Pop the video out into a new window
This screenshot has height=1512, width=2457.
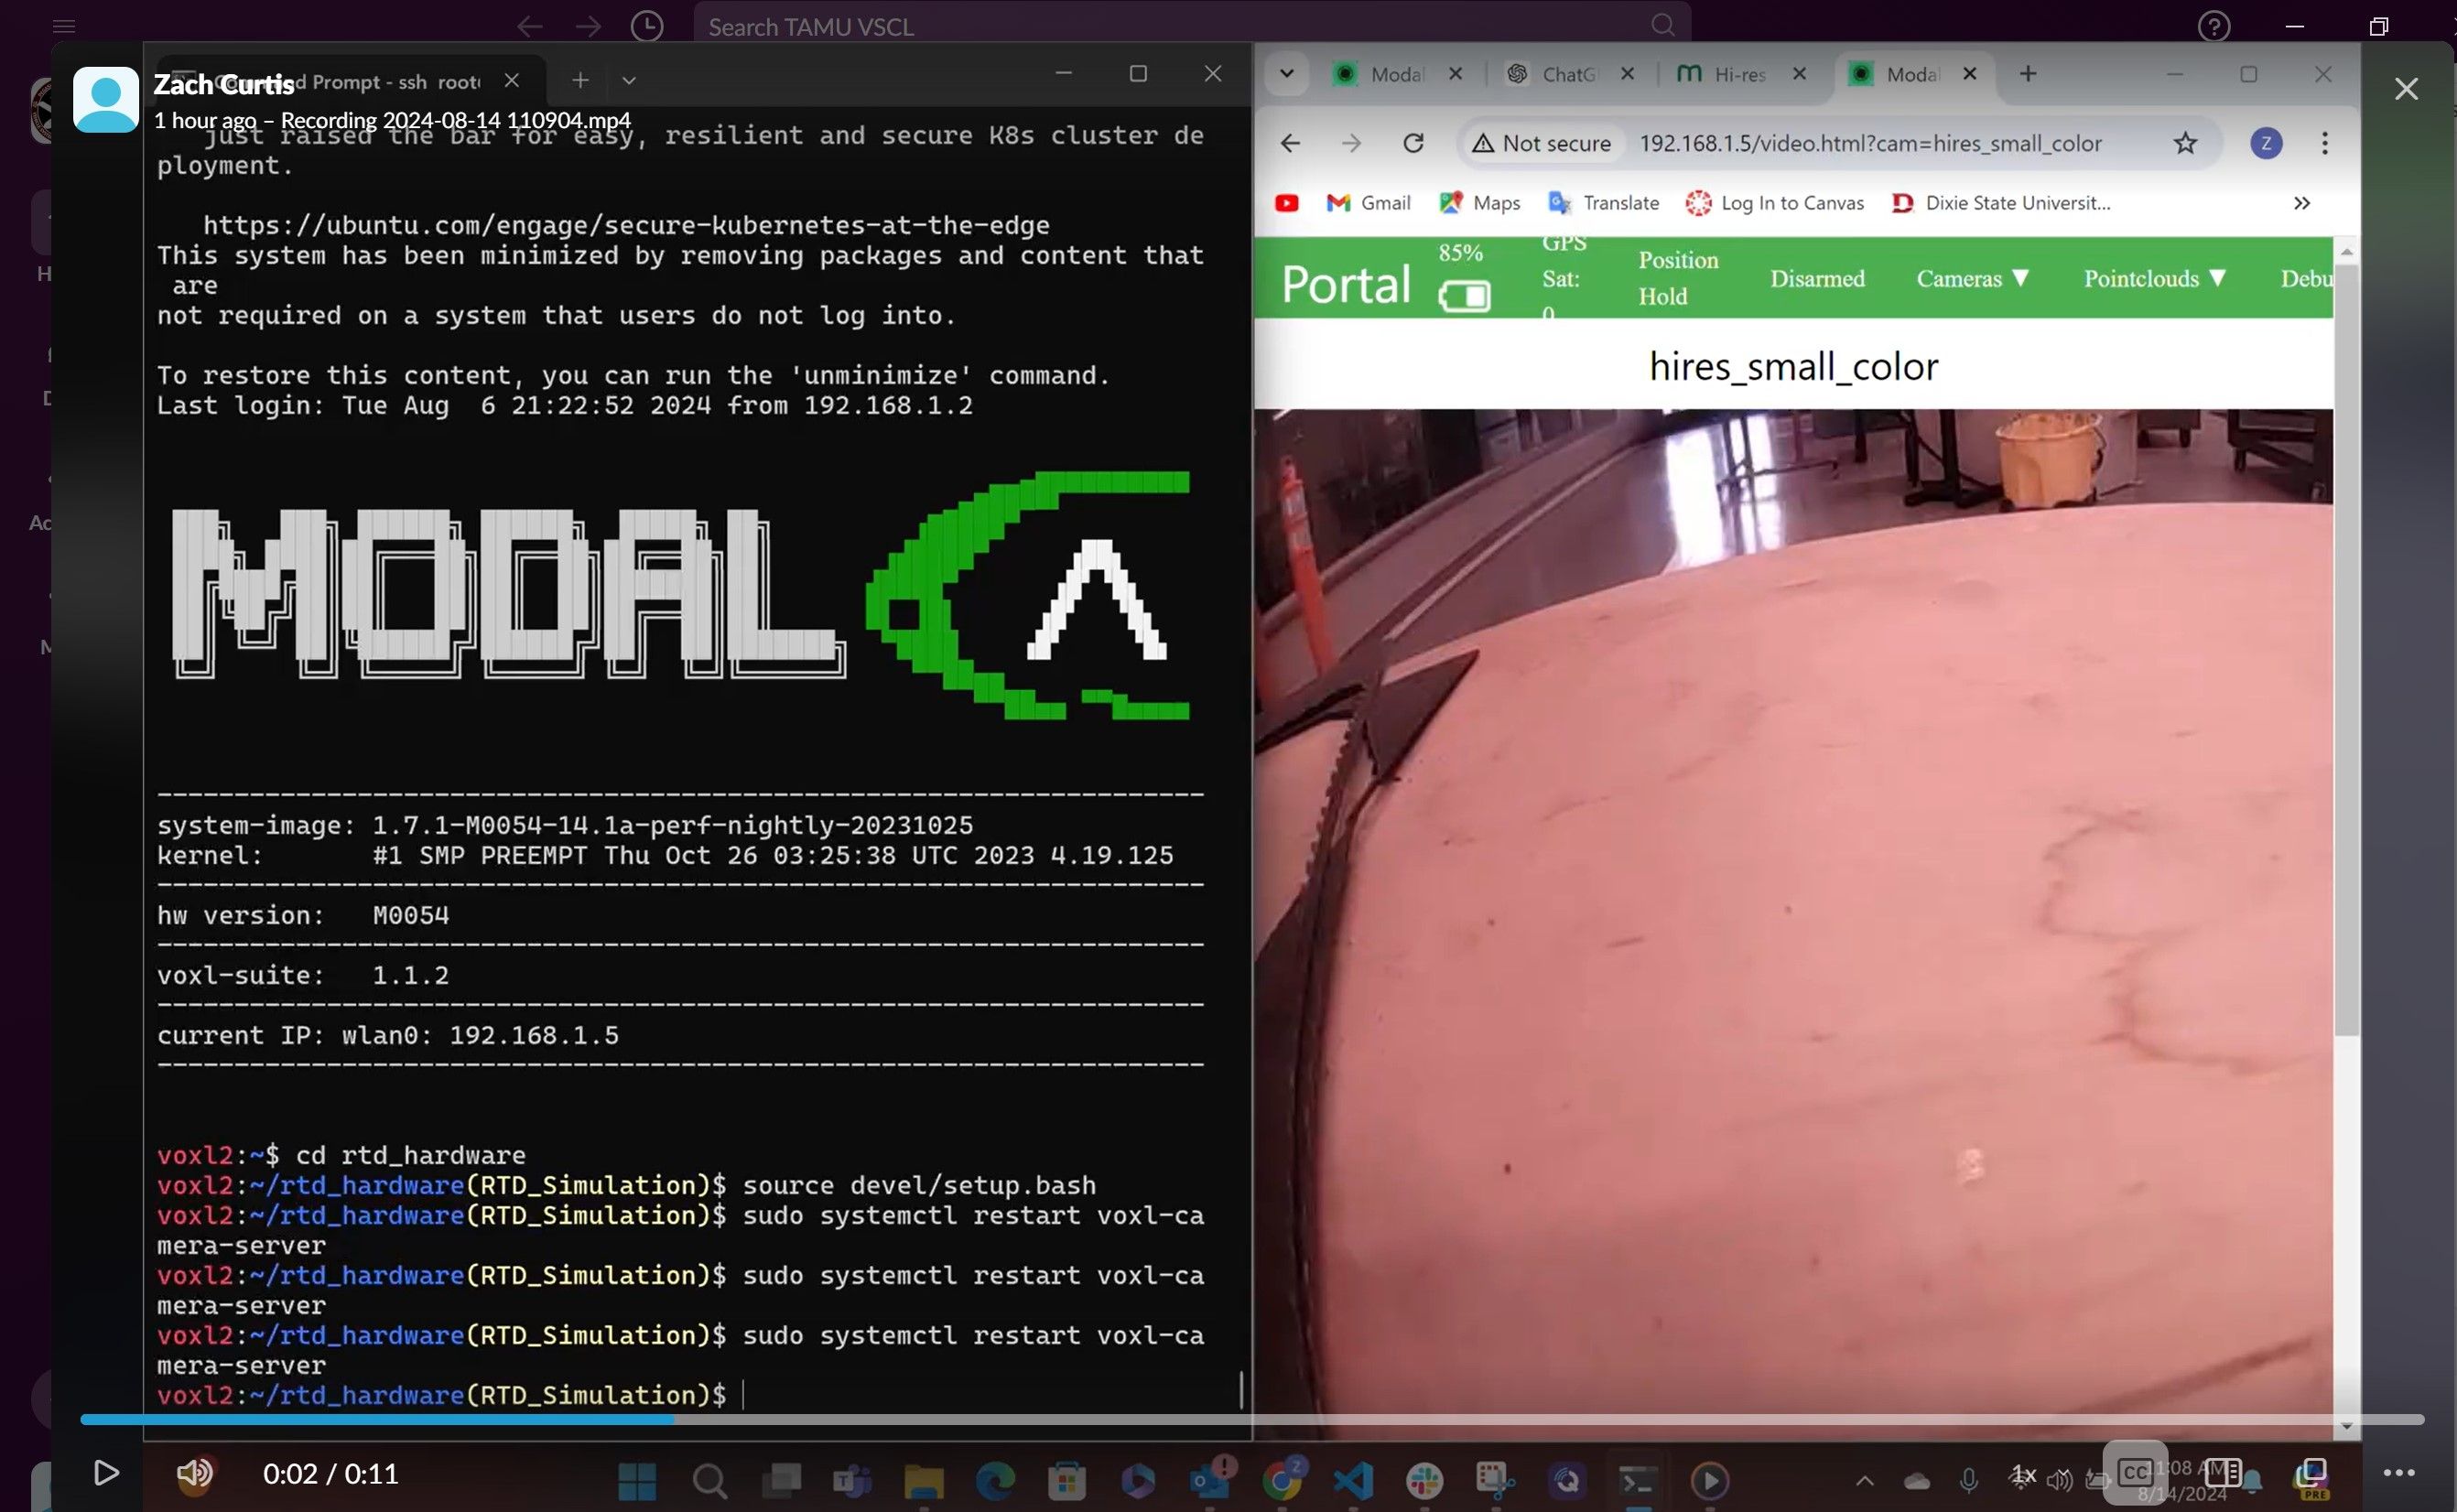click(x=2311, y=1472)
